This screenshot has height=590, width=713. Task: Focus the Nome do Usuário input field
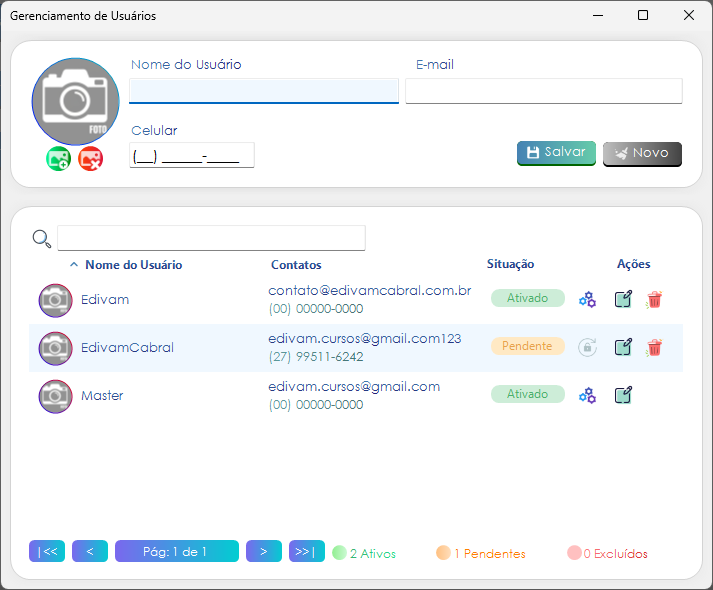264,91
